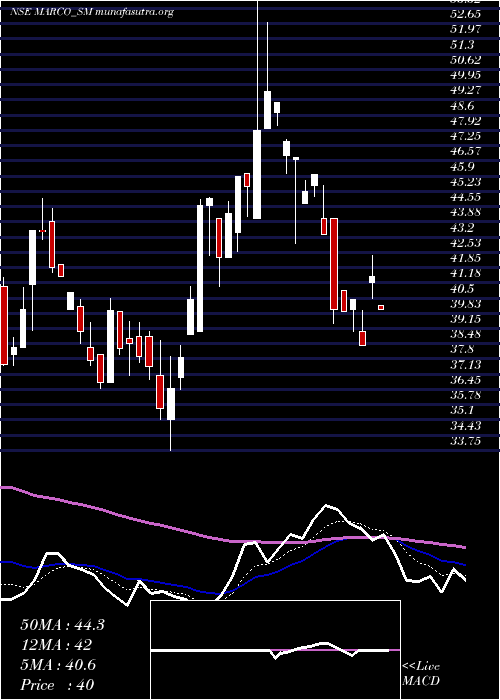
Task: Choose the 45.23 price level text
Action: click(x=465, y=182)
